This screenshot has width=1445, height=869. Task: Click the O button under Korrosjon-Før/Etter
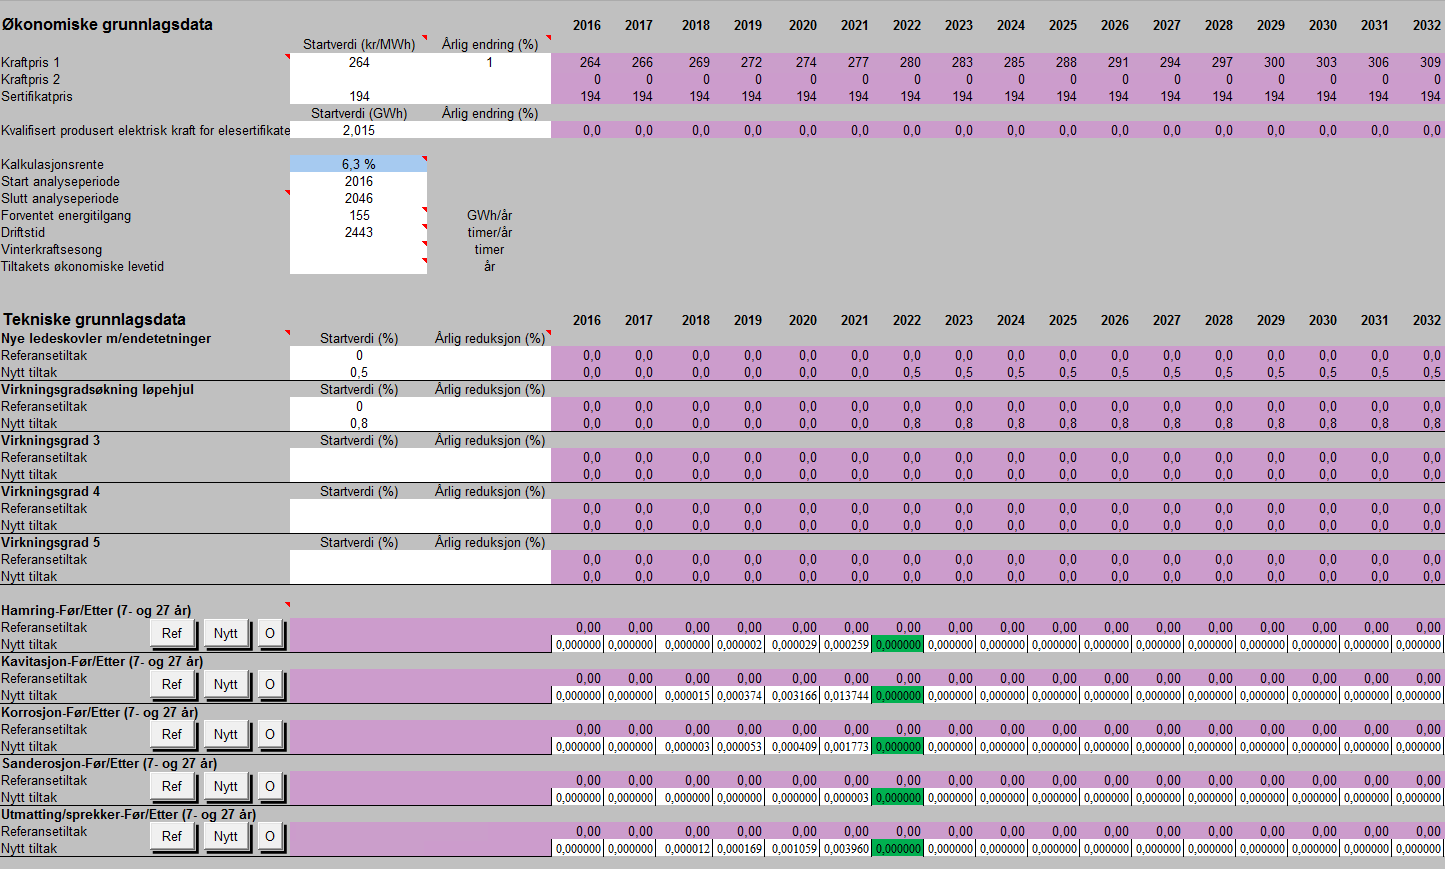pyautogui.click(x=270, y=734)
